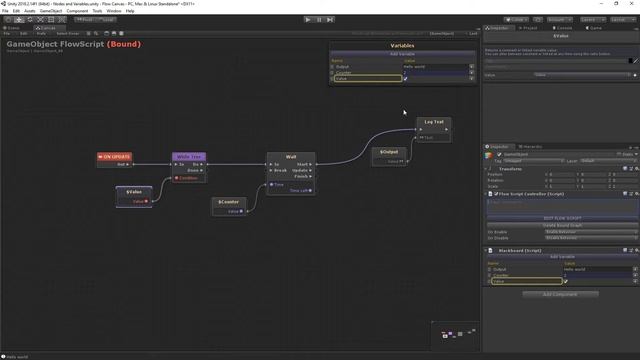The height and width of the screenshot is (360, 640).
Task: Toggle Pivot/Center handle position
Action: (85, 20)
